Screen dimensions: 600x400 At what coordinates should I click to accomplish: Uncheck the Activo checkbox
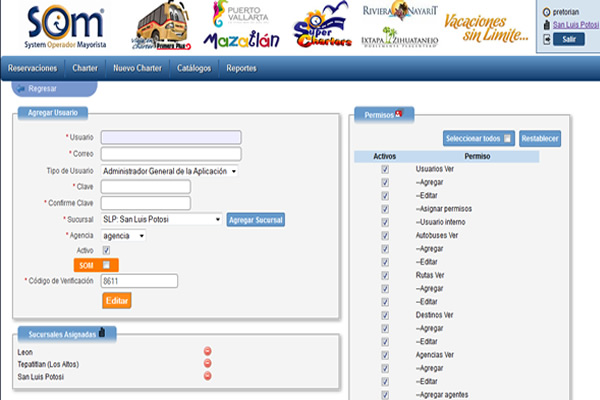(107, 250)
